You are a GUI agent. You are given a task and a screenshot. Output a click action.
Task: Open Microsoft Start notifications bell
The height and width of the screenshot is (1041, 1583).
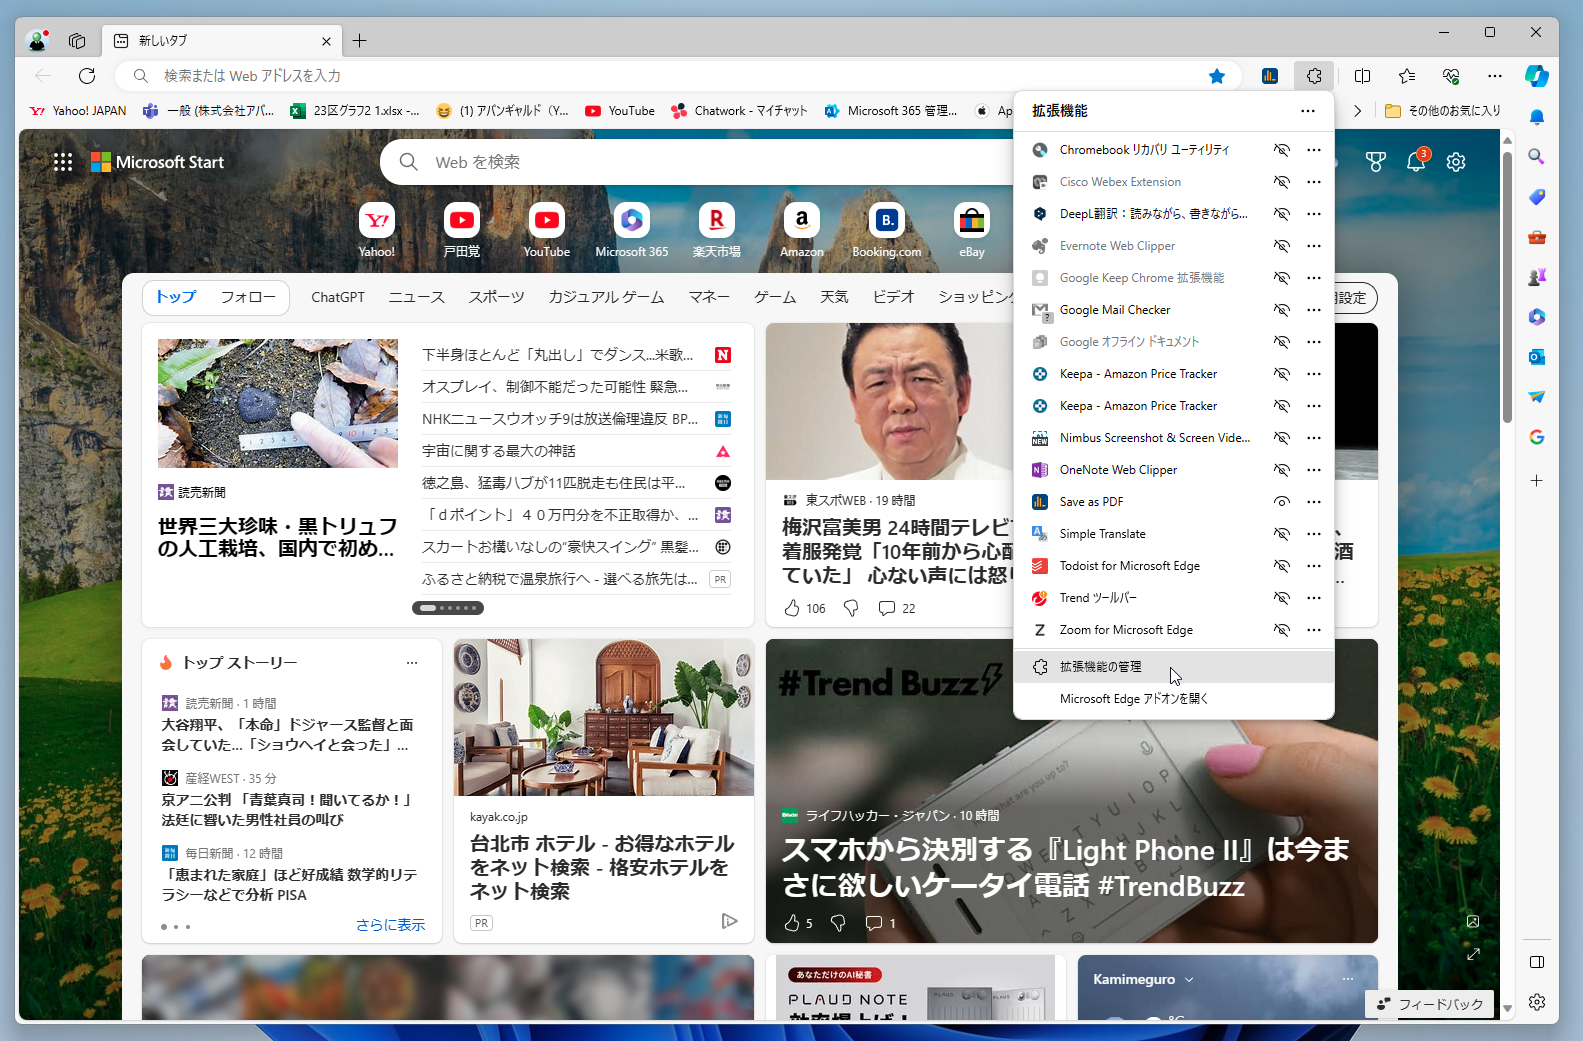click(x=1416, y=161)
